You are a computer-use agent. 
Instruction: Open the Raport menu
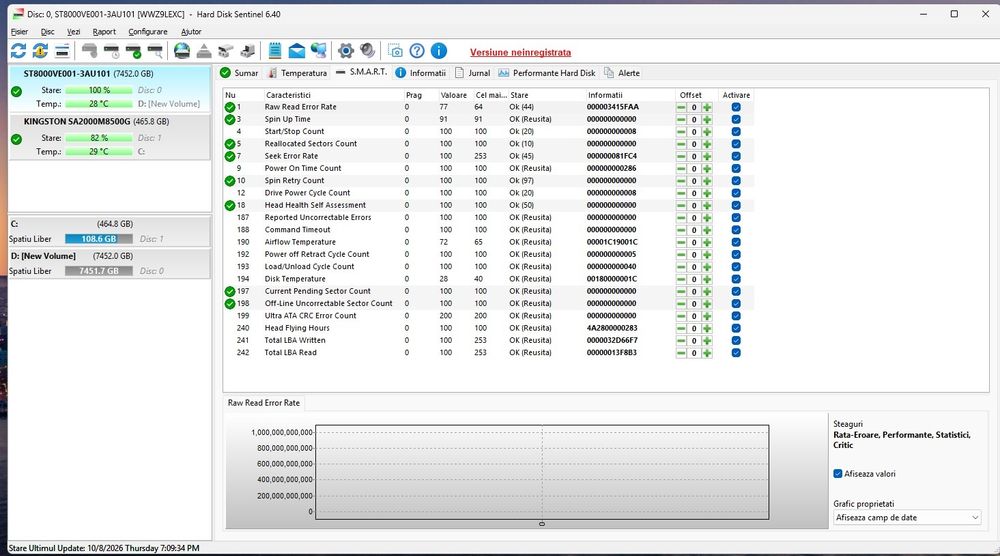pos(104,31)
